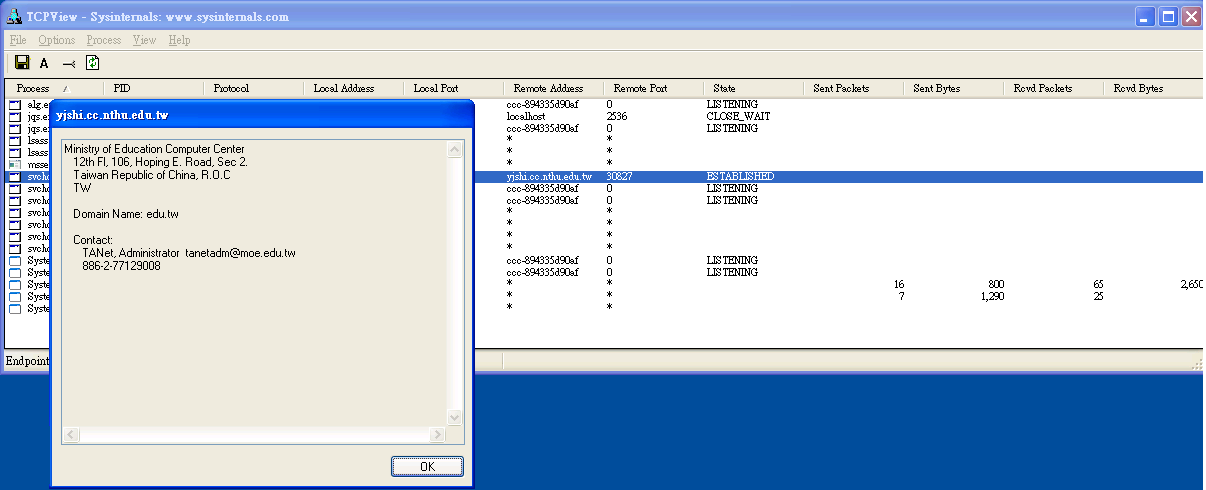Click the Save floppy disk toolbar icon

point(22,63)
